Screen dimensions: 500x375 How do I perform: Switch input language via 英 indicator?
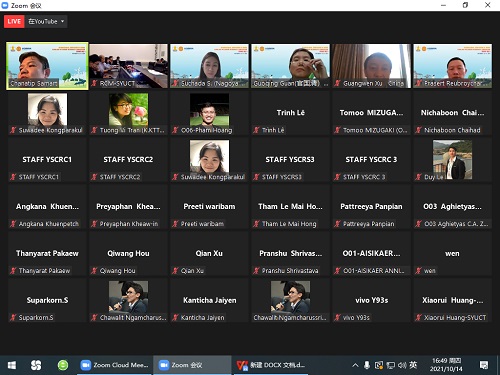click(413, 365)
